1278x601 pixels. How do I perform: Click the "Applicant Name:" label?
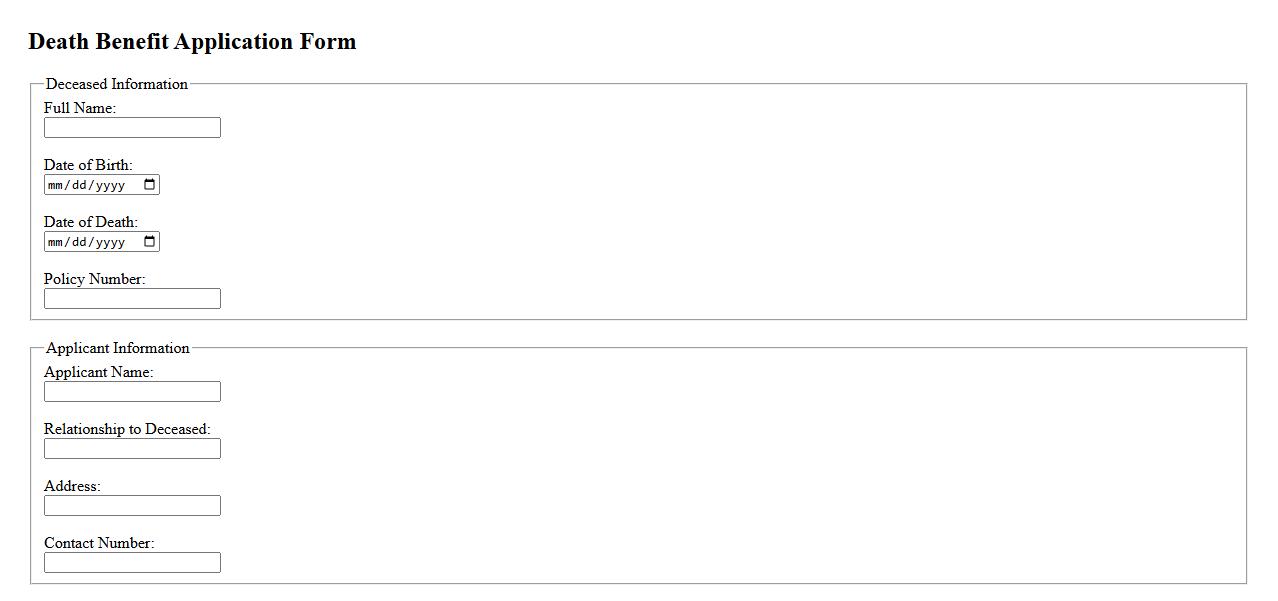[x=98, y=372]
